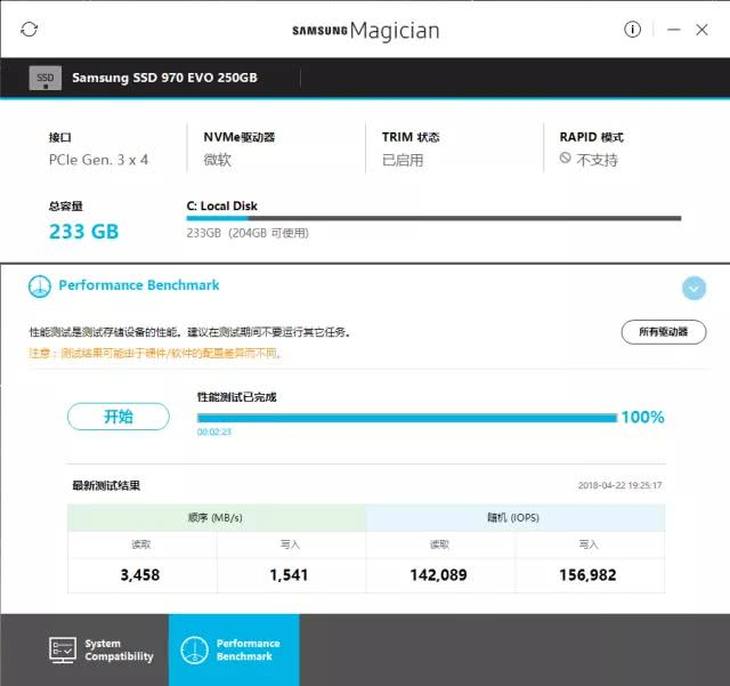
Task: Select Samsung SSD 970 EVO 250GB drive
Action: [164, 78]
